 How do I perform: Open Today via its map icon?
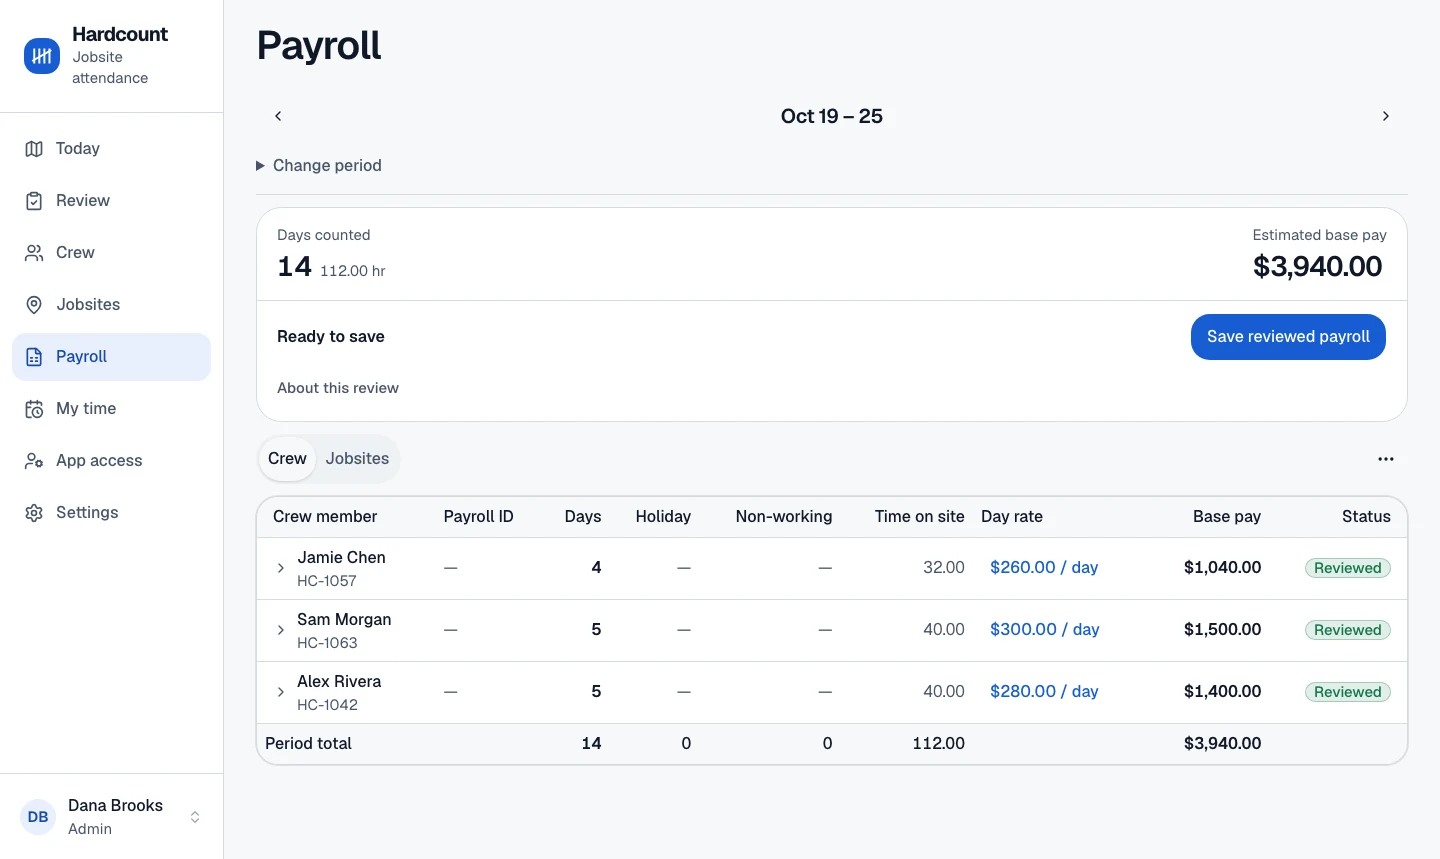click(x=34, y=149)
